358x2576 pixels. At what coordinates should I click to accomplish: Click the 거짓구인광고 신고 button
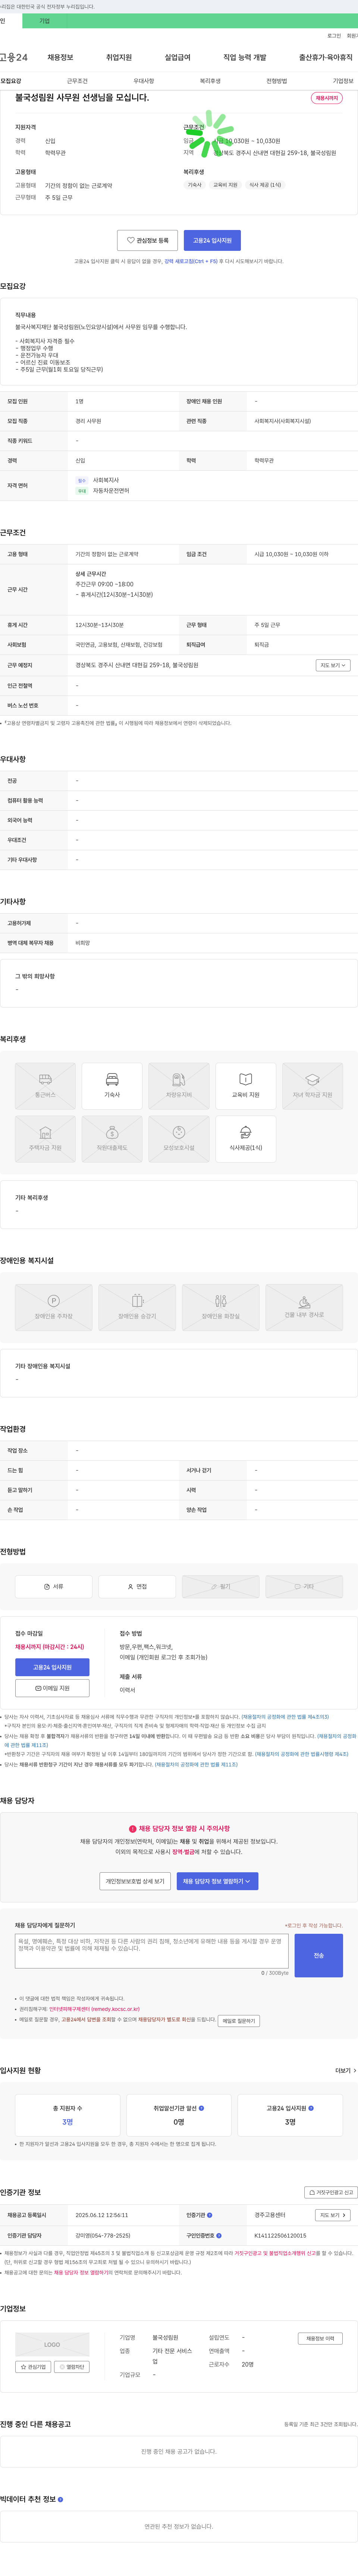point(331,2192)
